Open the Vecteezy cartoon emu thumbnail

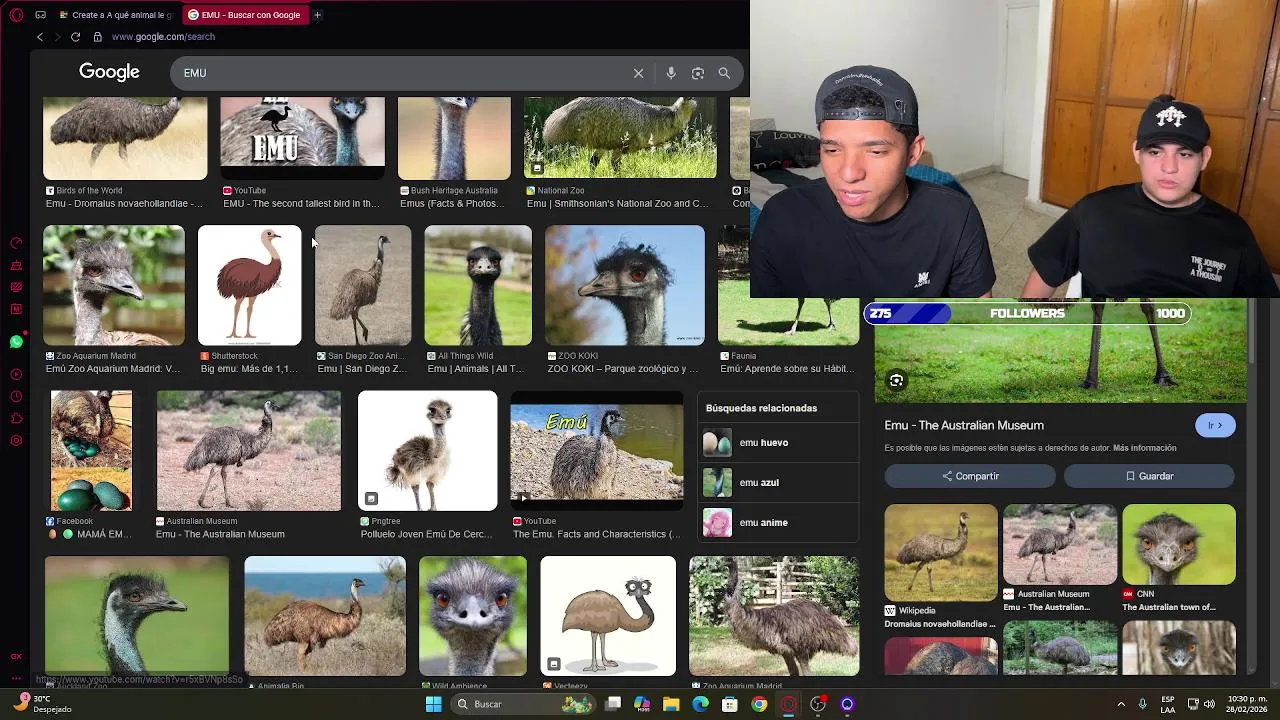coord(608,616)
